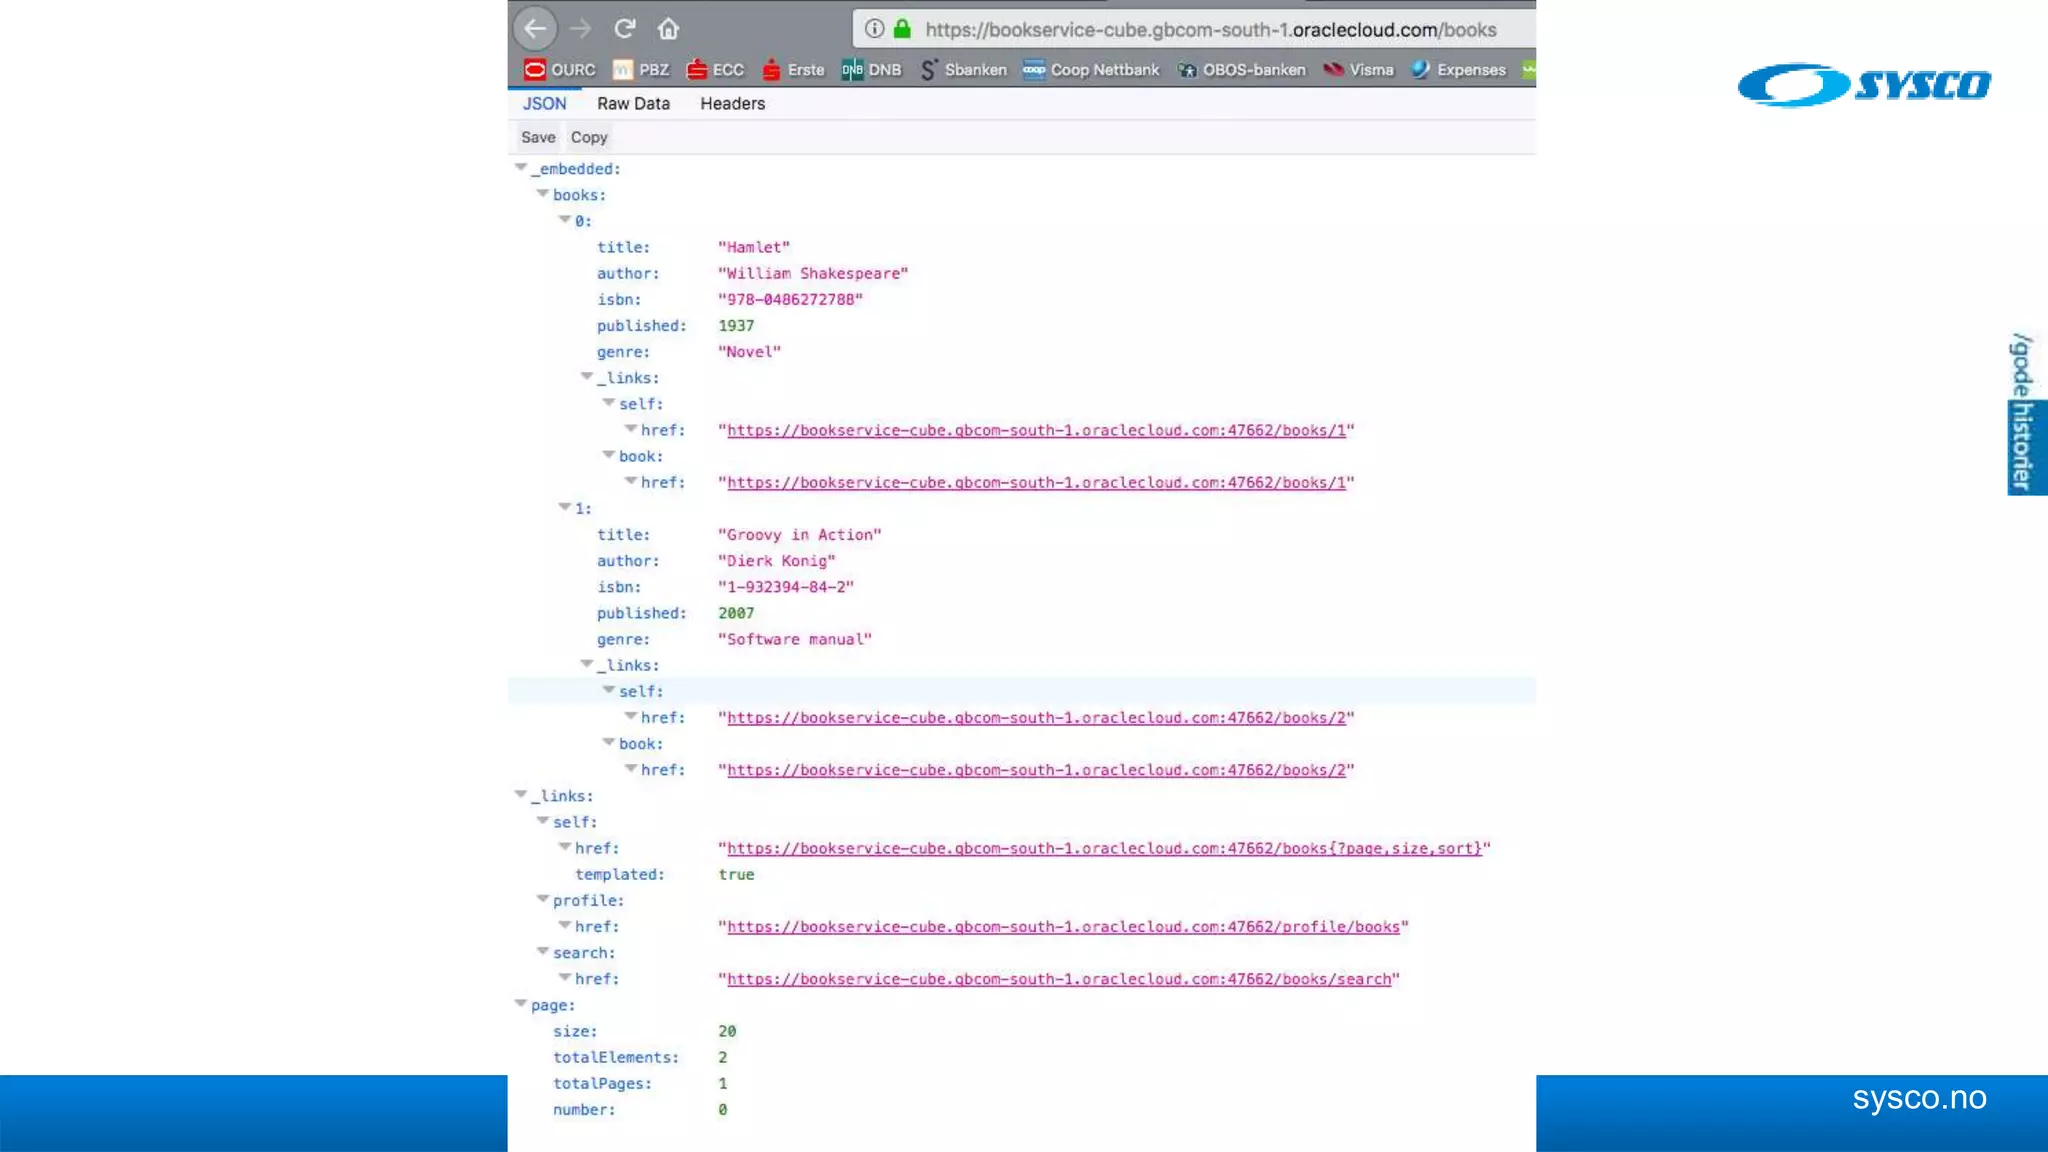Viewport: 2048px width, 1152px height.
Task: Collapse the _embedded node
Action: [521, 168]
